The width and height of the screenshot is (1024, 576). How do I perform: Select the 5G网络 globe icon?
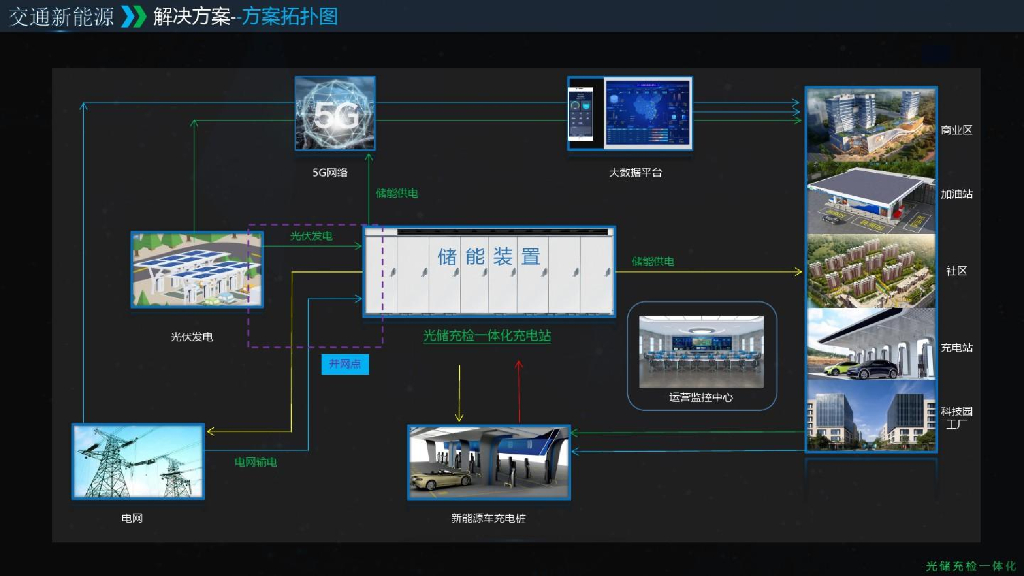tap(333, 114)
